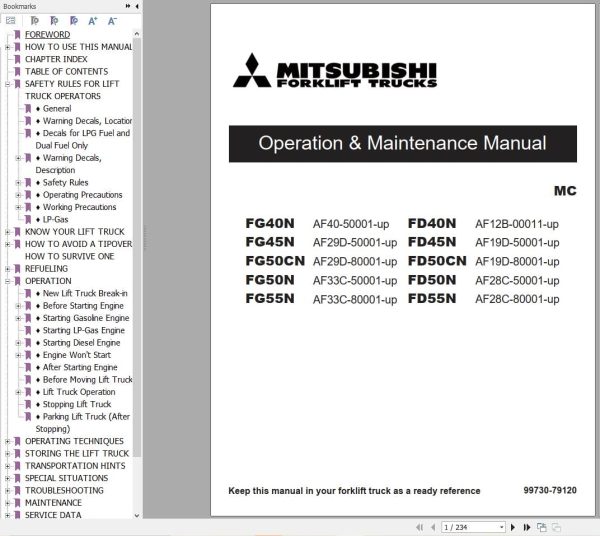Click bookmarks scrollbar down arrow
The image size is (600, 536).
coord(137,515)
